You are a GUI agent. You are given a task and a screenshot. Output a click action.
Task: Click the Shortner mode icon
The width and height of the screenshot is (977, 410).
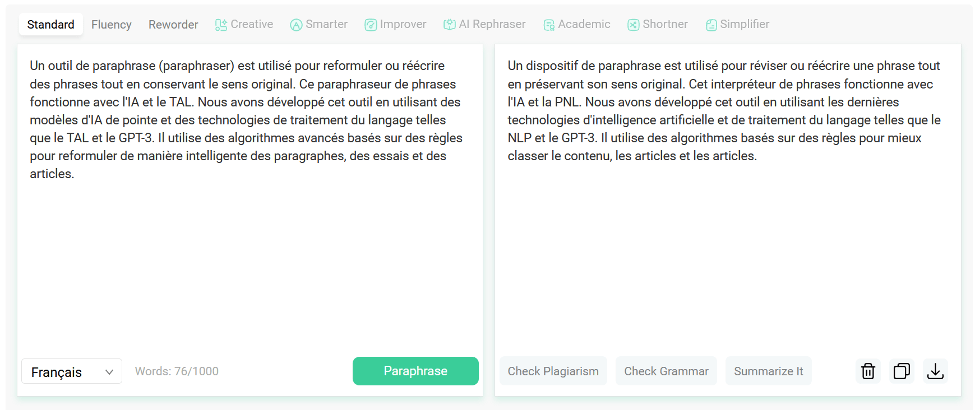[633, 25]
